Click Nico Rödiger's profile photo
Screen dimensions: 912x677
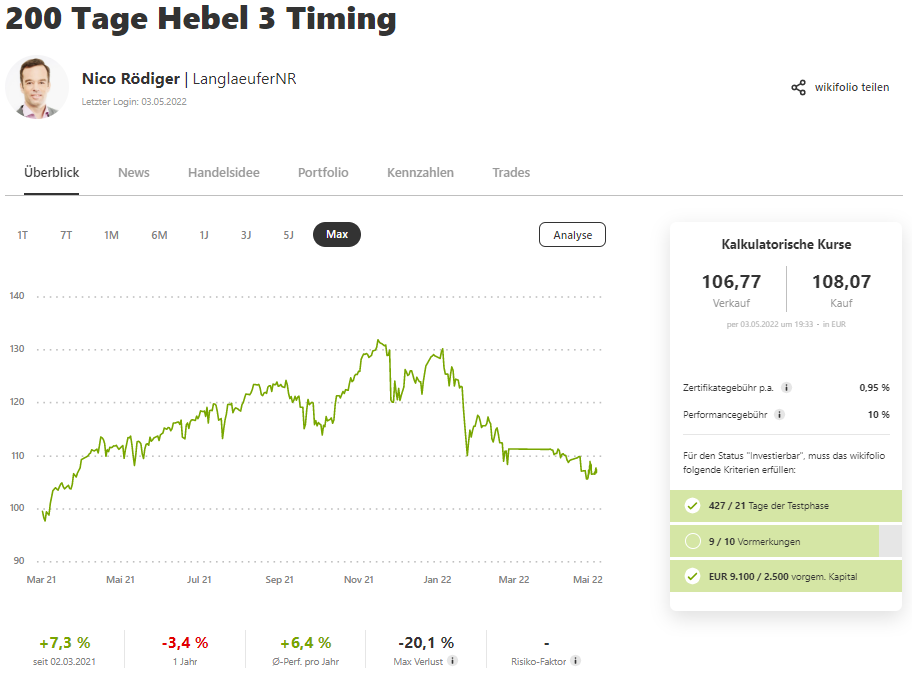pyautogui.click(x=37, y=87)
